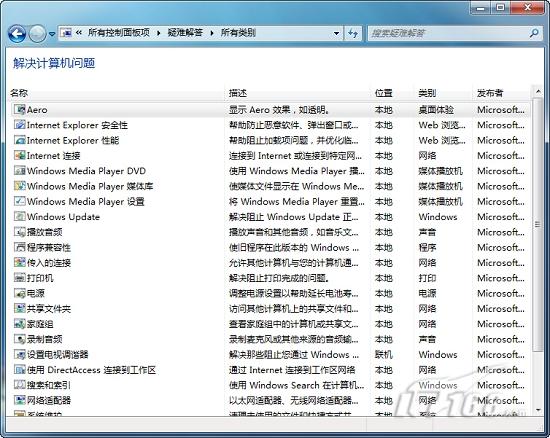Go back with the blue Back arrow
The height and width of the screenshot is (438, 550).
pyautogui.click(x=17, y=34)
